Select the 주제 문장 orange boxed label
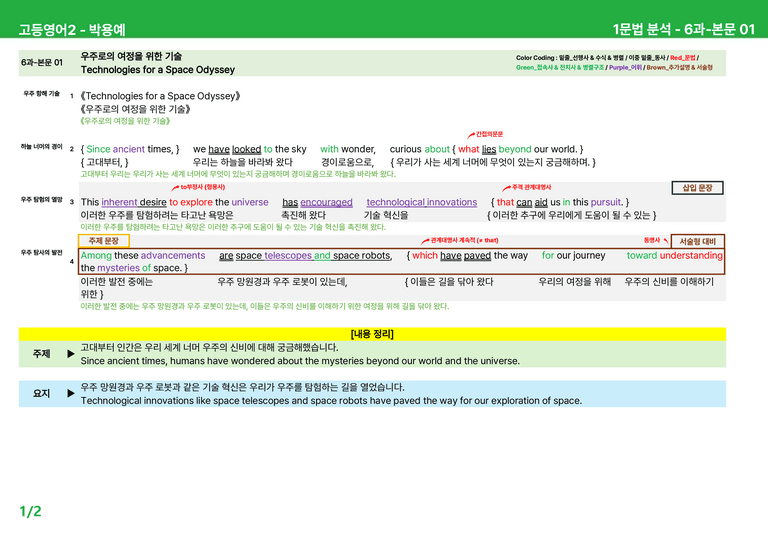The image size is (768, 543). click(104, 240)
